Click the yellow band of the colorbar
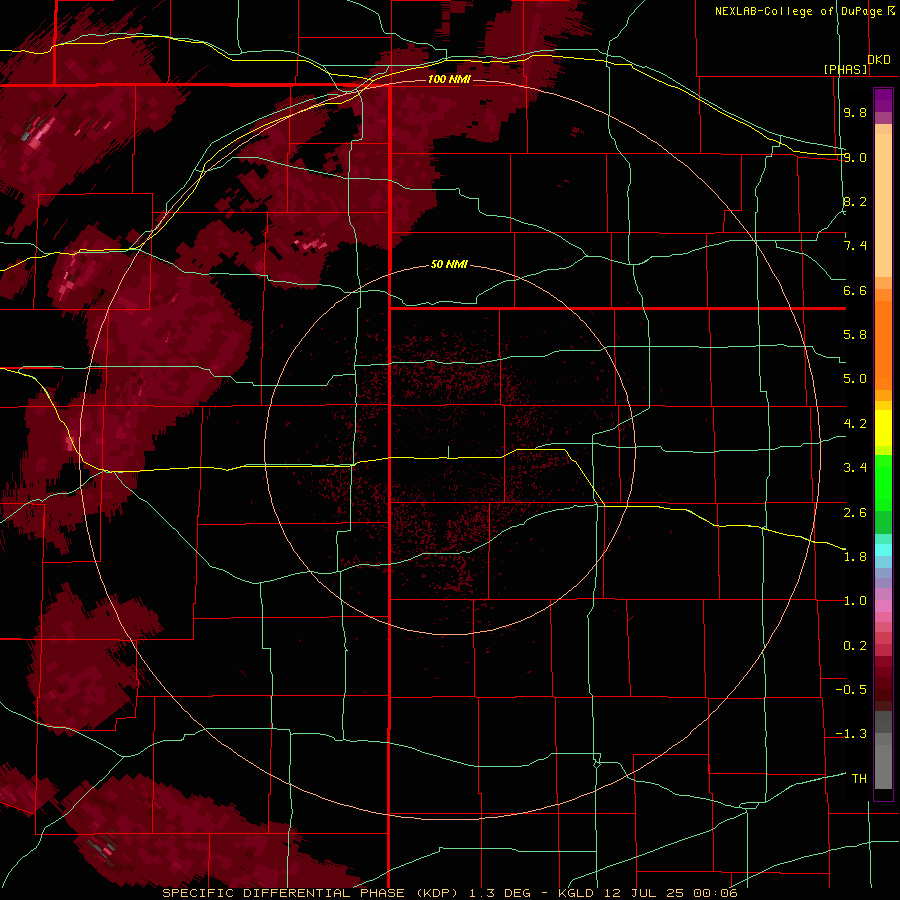The height and width of the screenshot is (900, 900). pyautogui.click(x=883, y=427)
